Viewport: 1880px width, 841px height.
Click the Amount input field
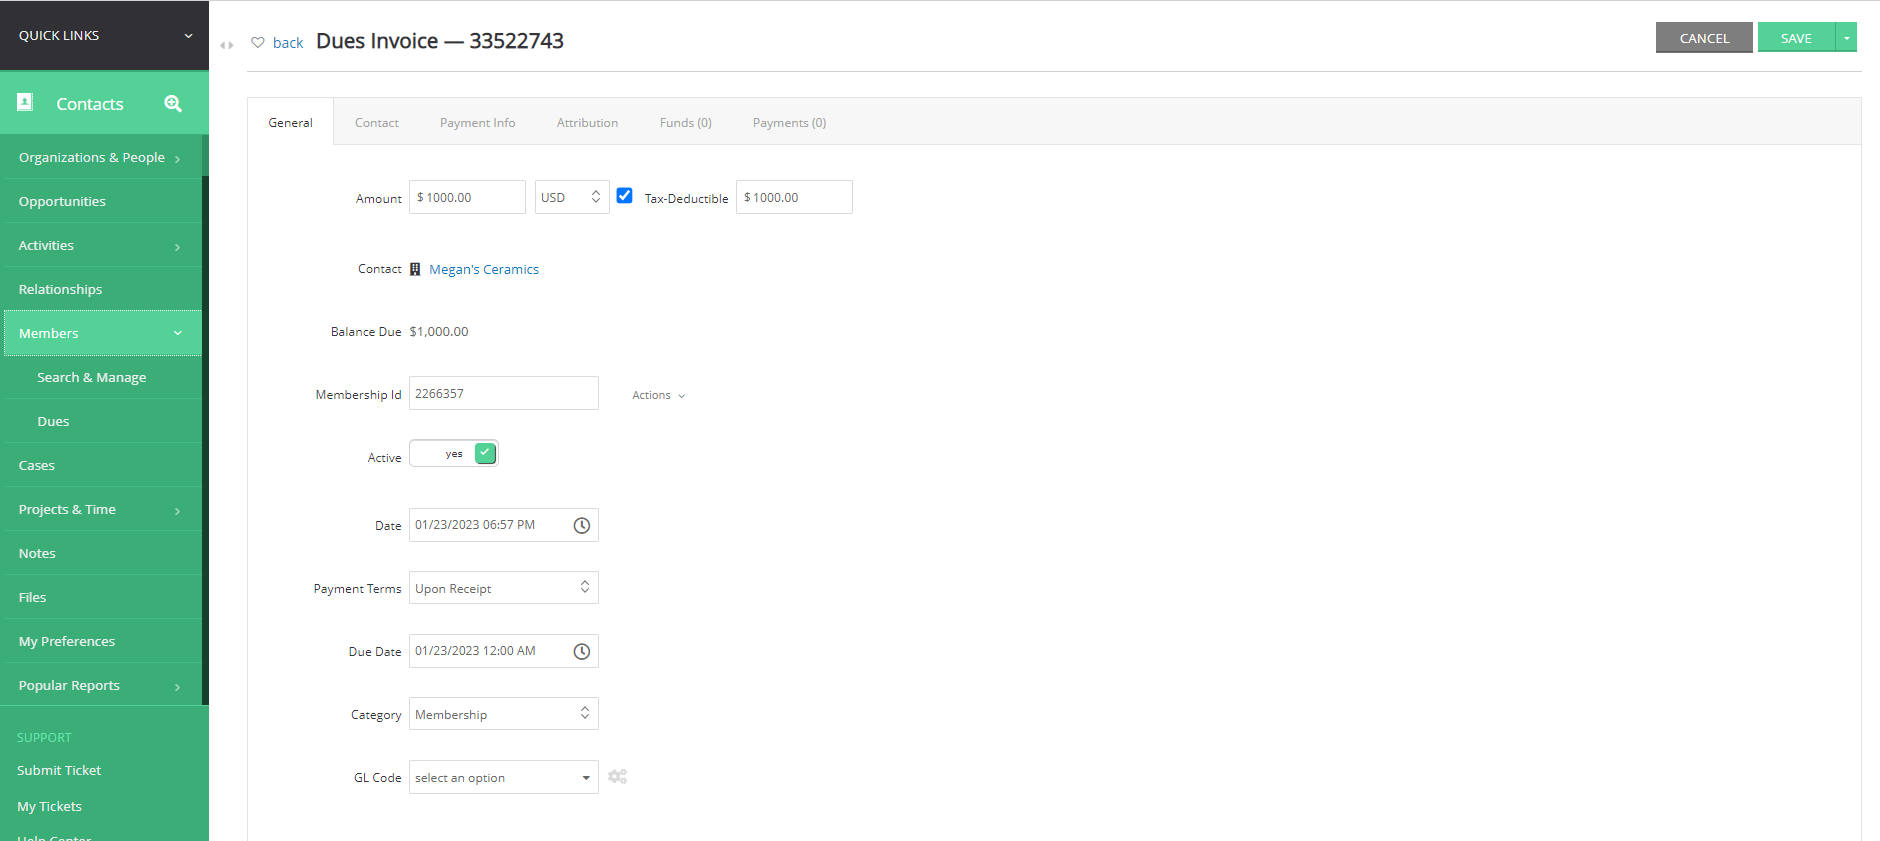click(x=467, y=197)
